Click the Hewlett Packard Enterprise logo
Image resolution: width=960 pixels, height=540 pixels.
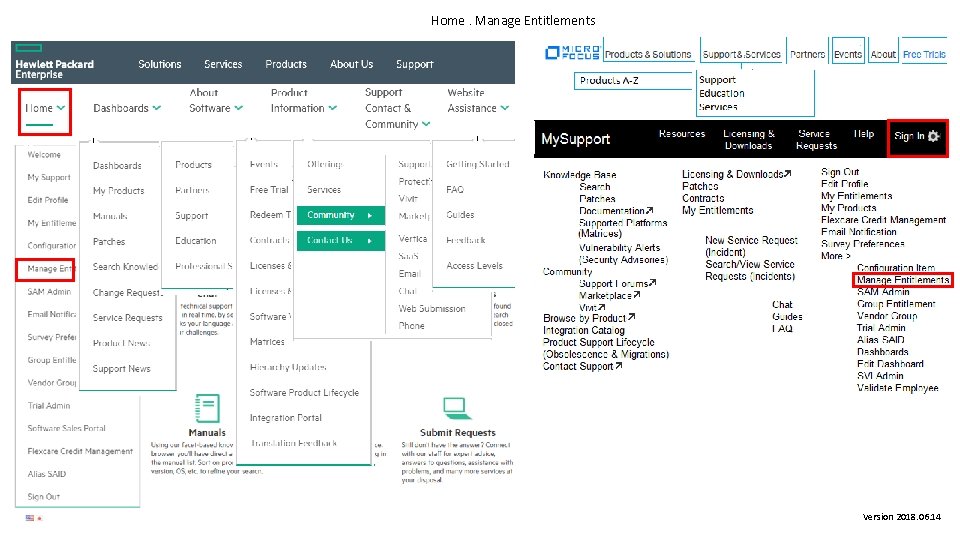[x=54, y=63]
